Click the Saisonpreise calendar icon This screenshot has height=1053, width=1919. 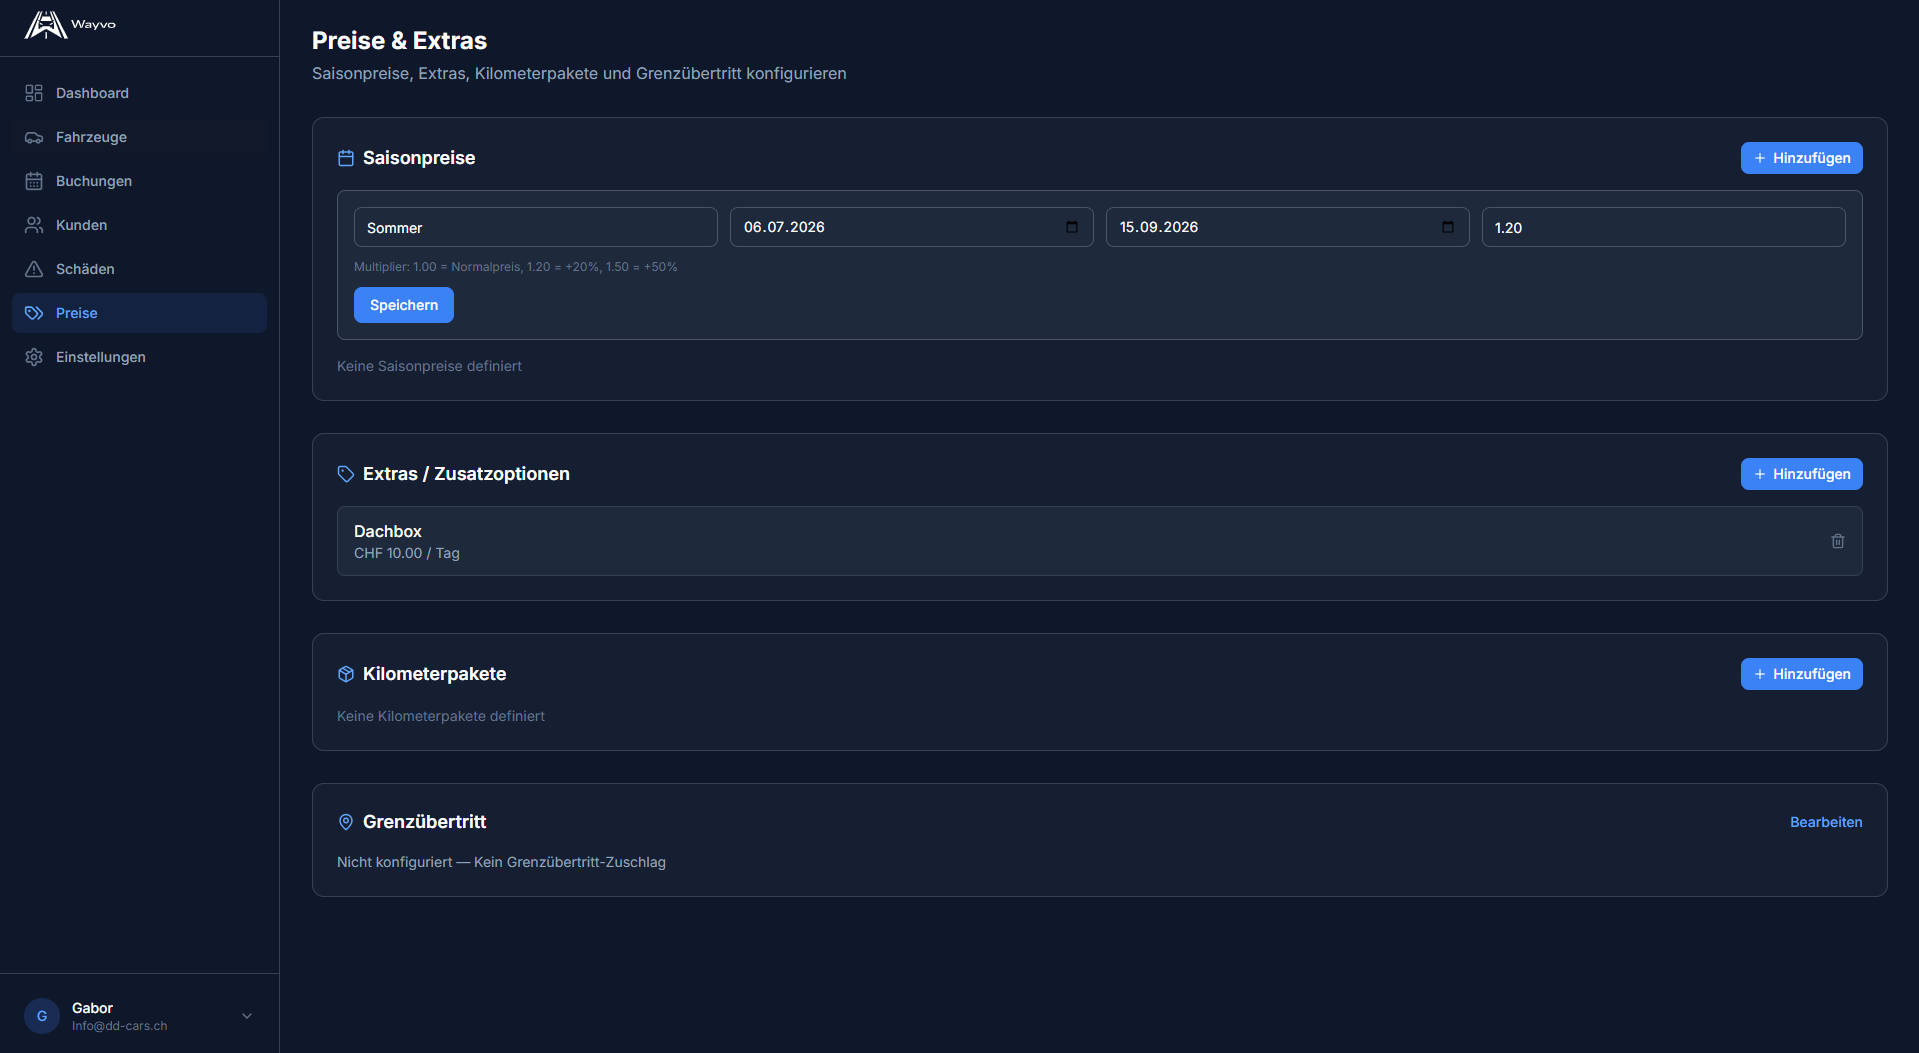(346, 158)
